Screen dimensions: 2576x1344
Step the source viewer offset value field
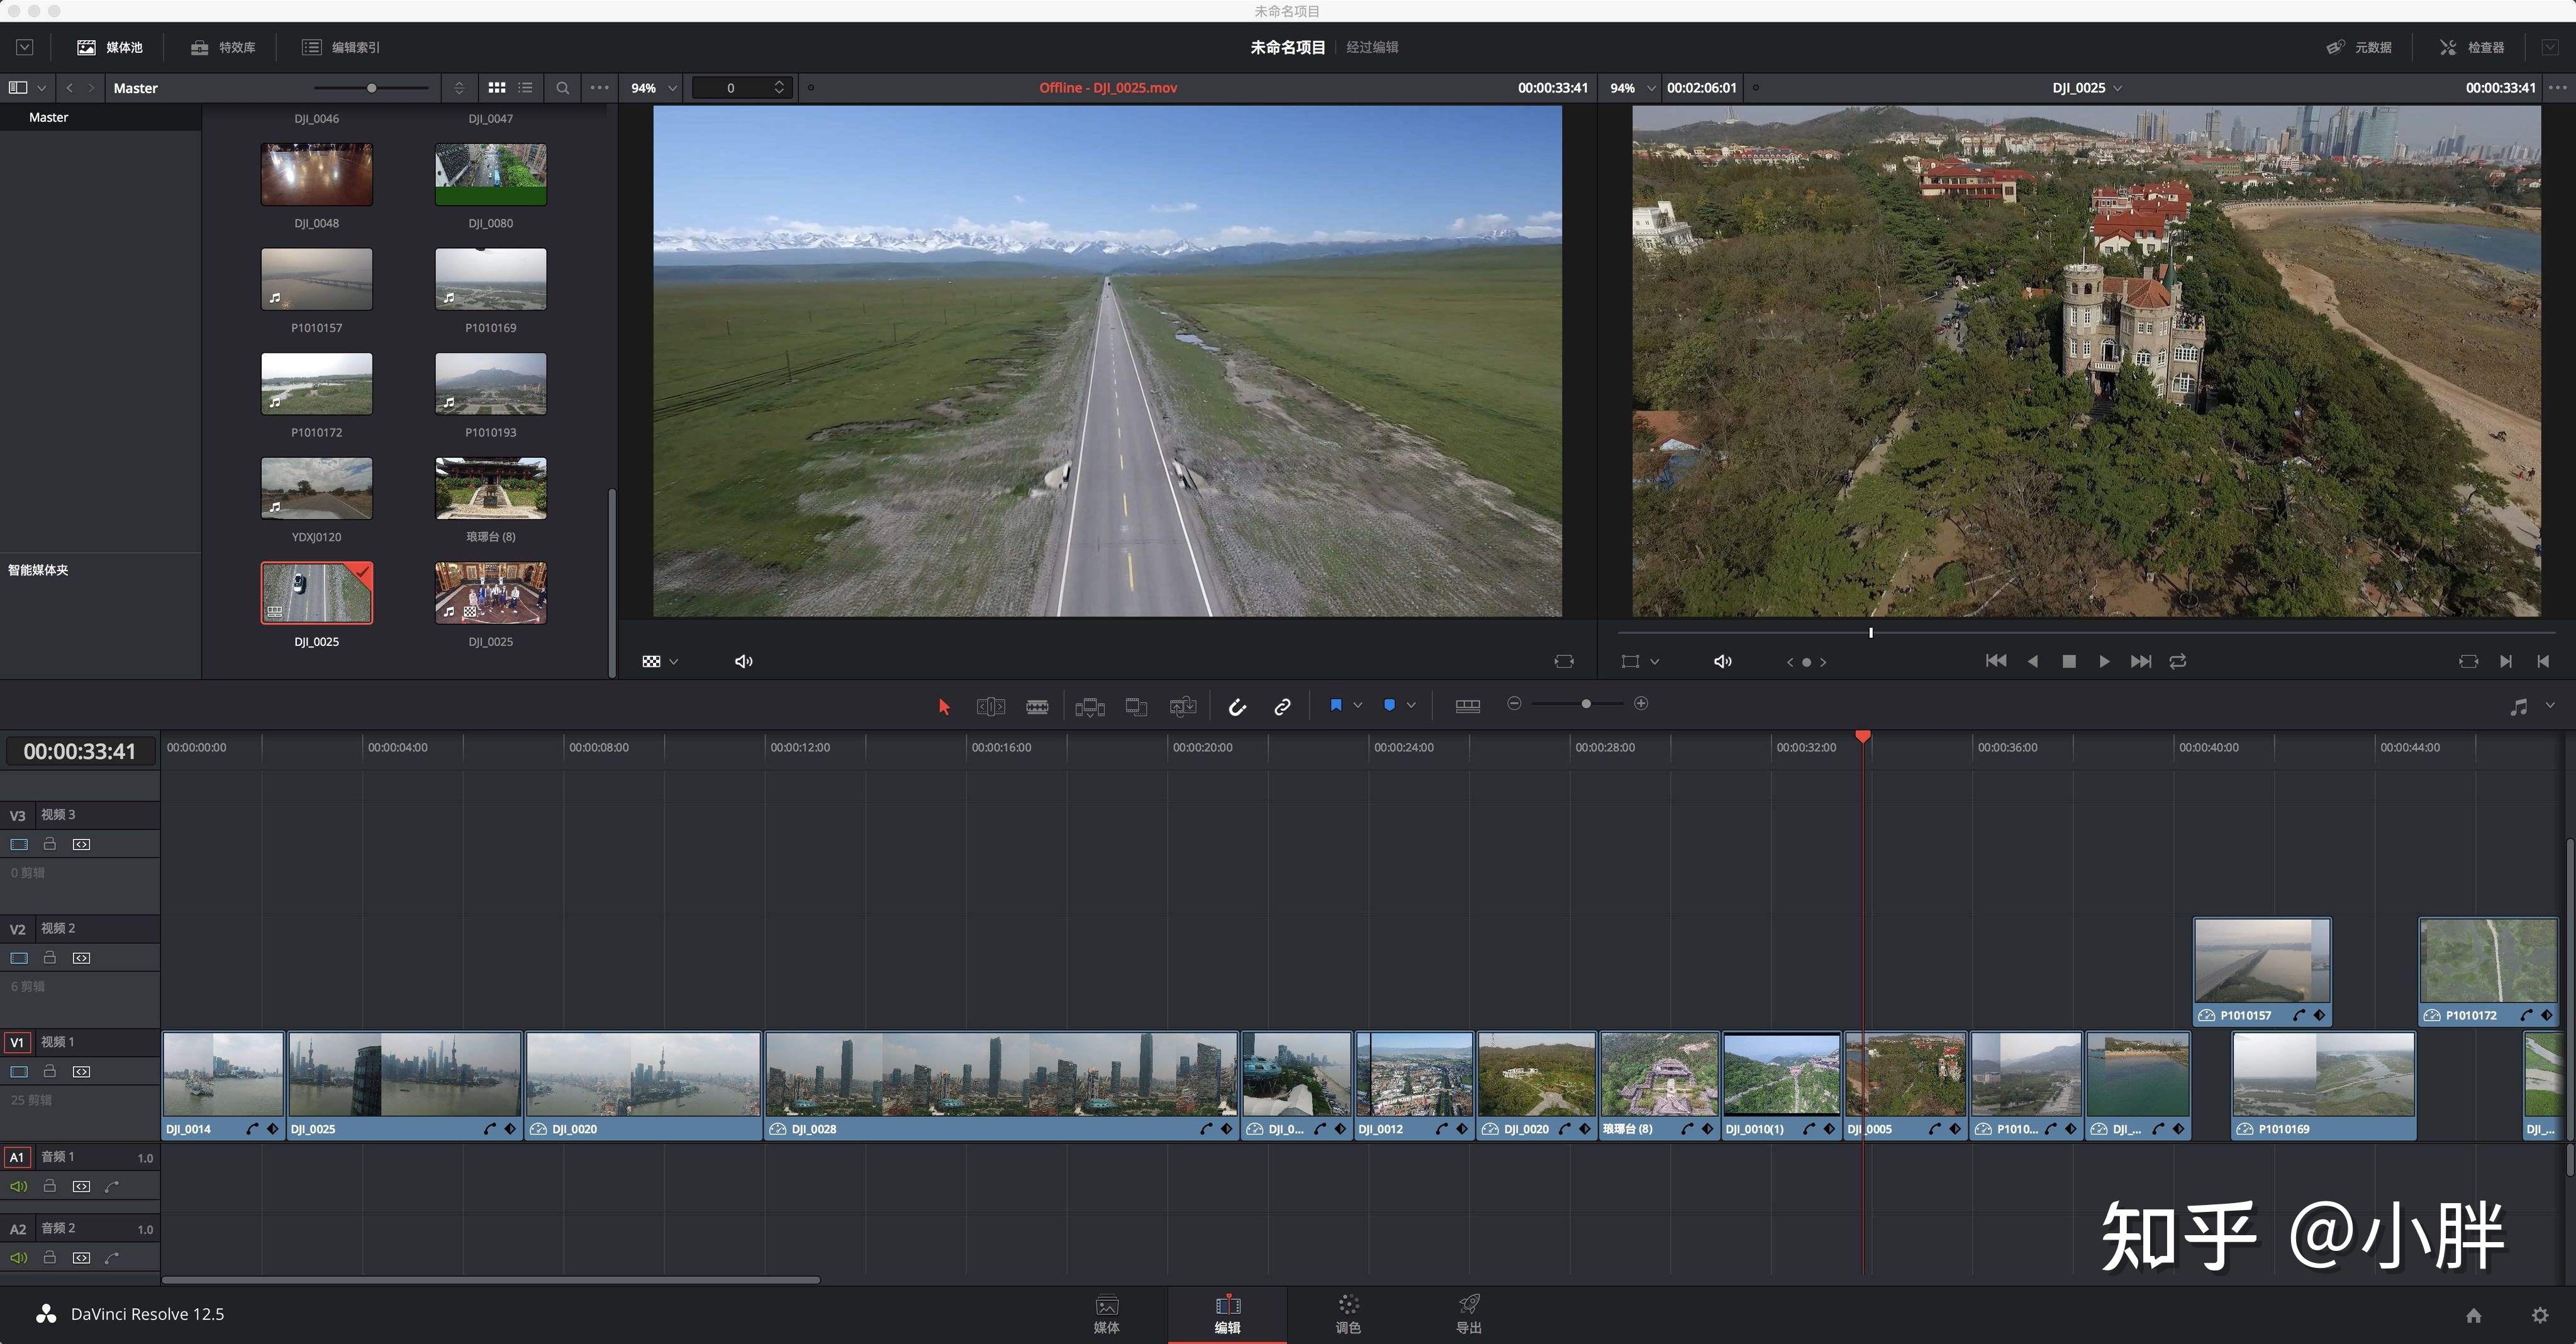click(743, 88)
